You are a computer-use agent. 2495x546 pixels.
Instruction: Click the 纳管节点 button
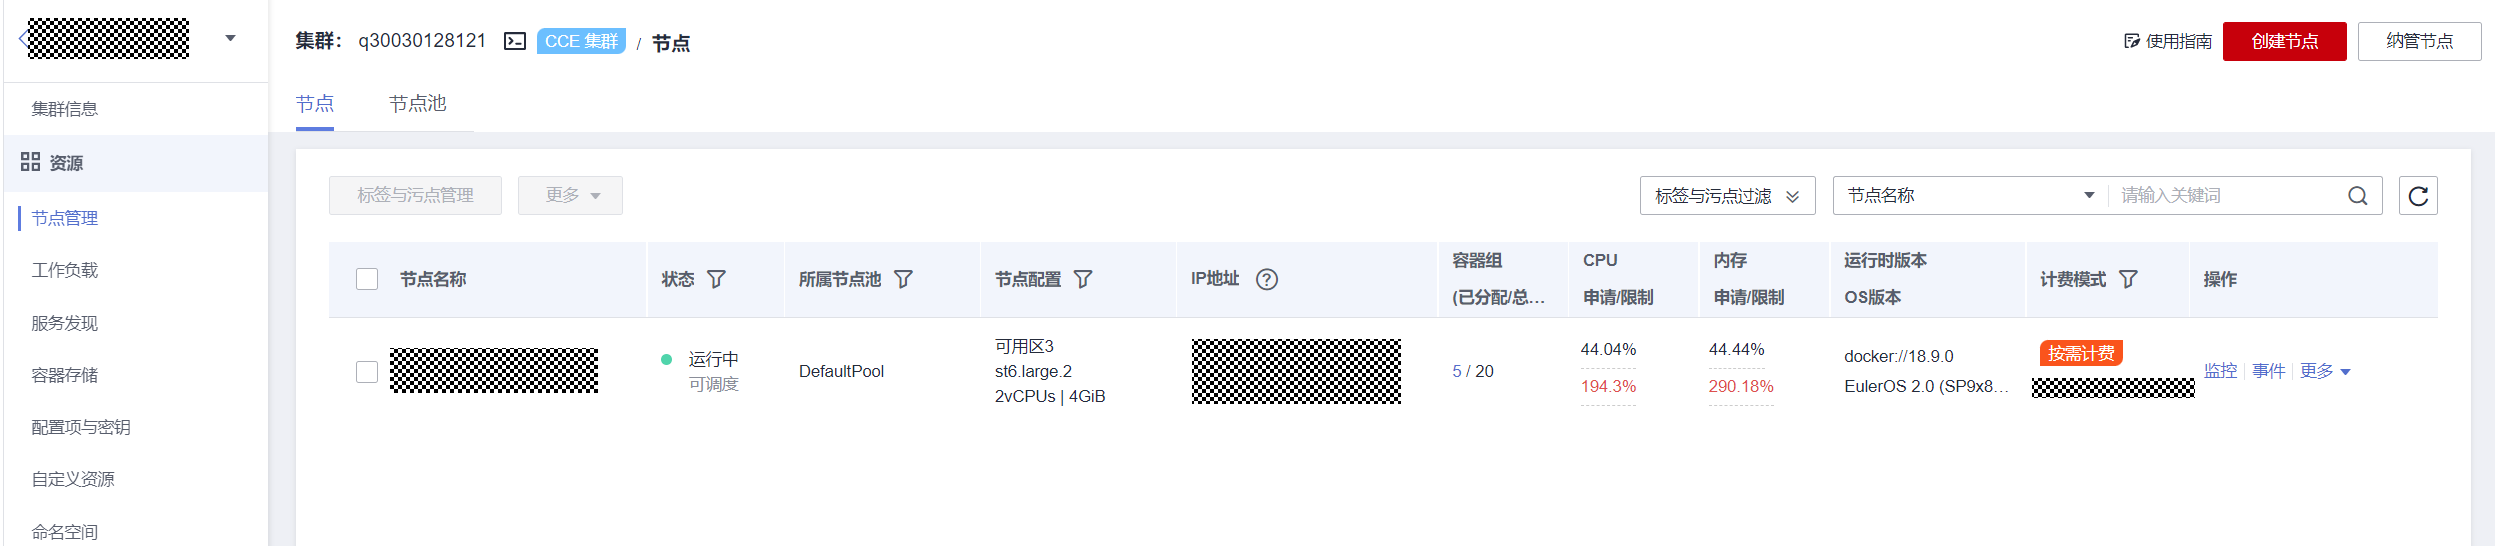(2418, 41)
